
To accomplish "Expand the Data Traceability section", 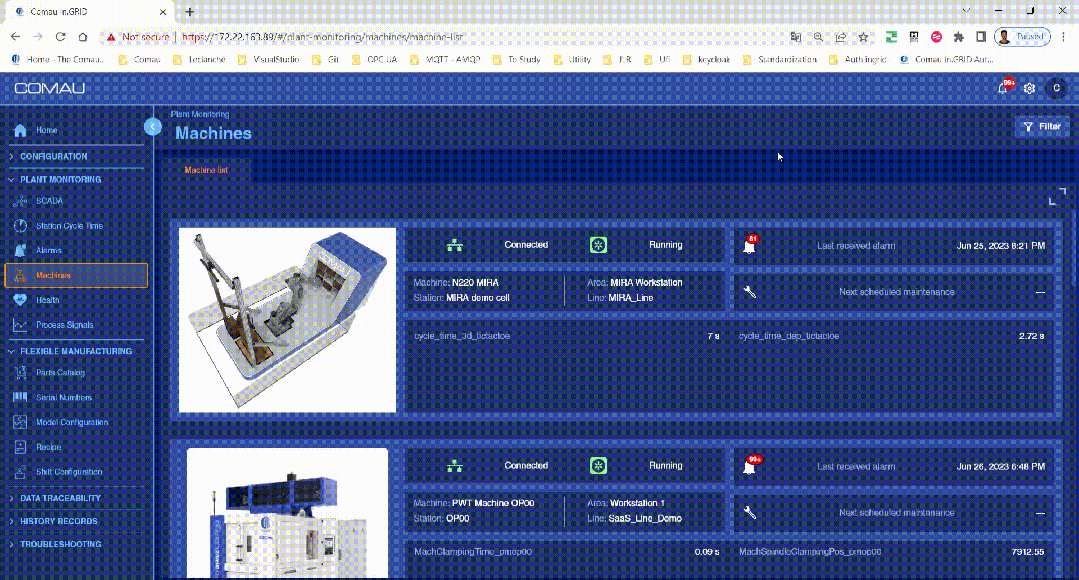I will point(60,497).
